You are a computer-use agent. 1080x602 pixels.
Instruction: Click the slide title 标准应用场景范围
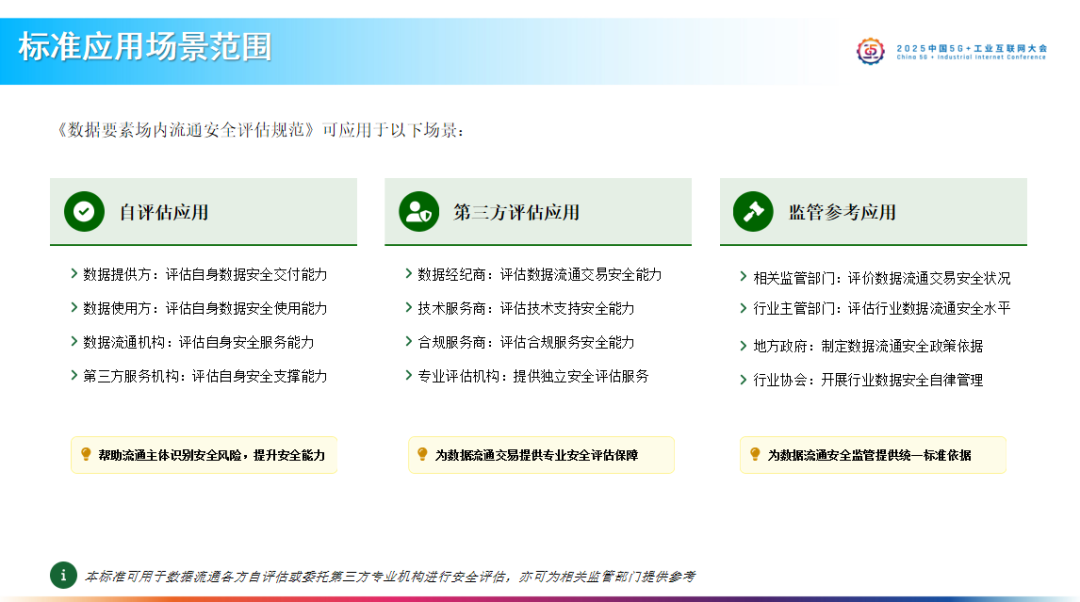(x=145, y=47)
